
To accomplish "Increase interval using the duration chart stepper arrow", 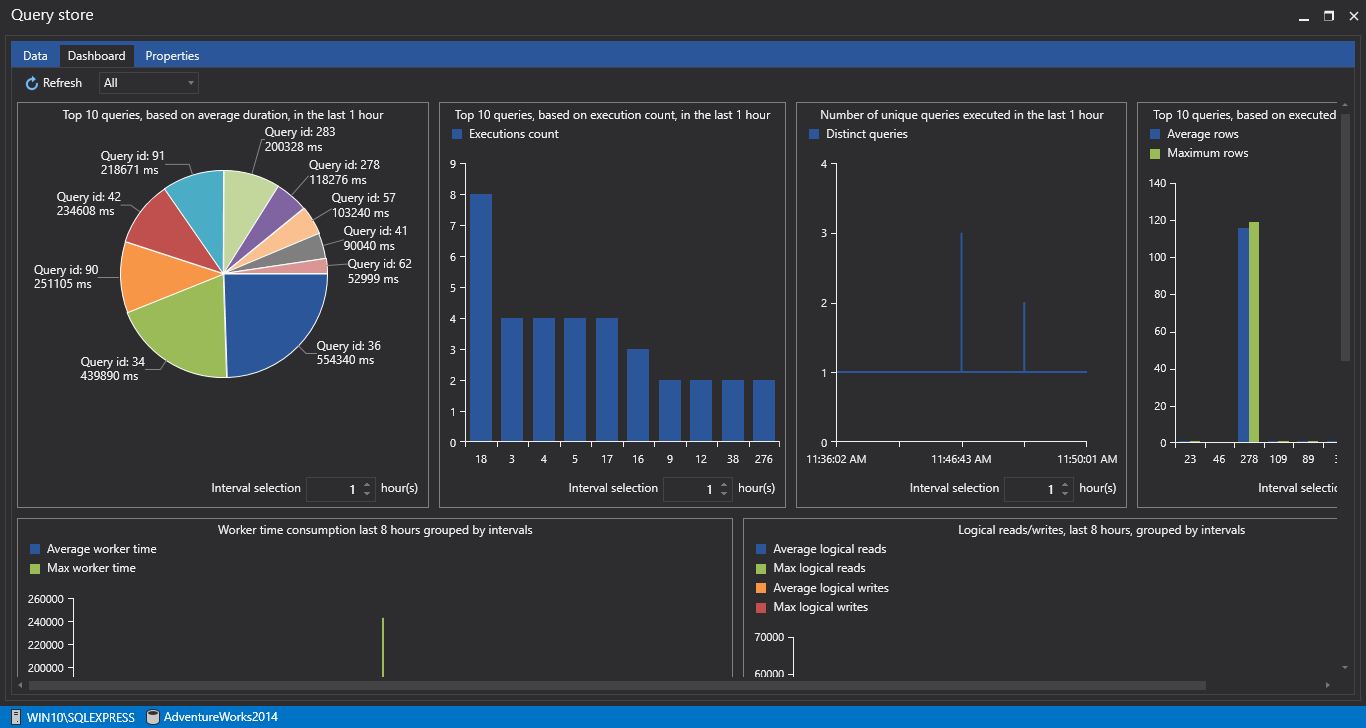I will click(366, 484).
